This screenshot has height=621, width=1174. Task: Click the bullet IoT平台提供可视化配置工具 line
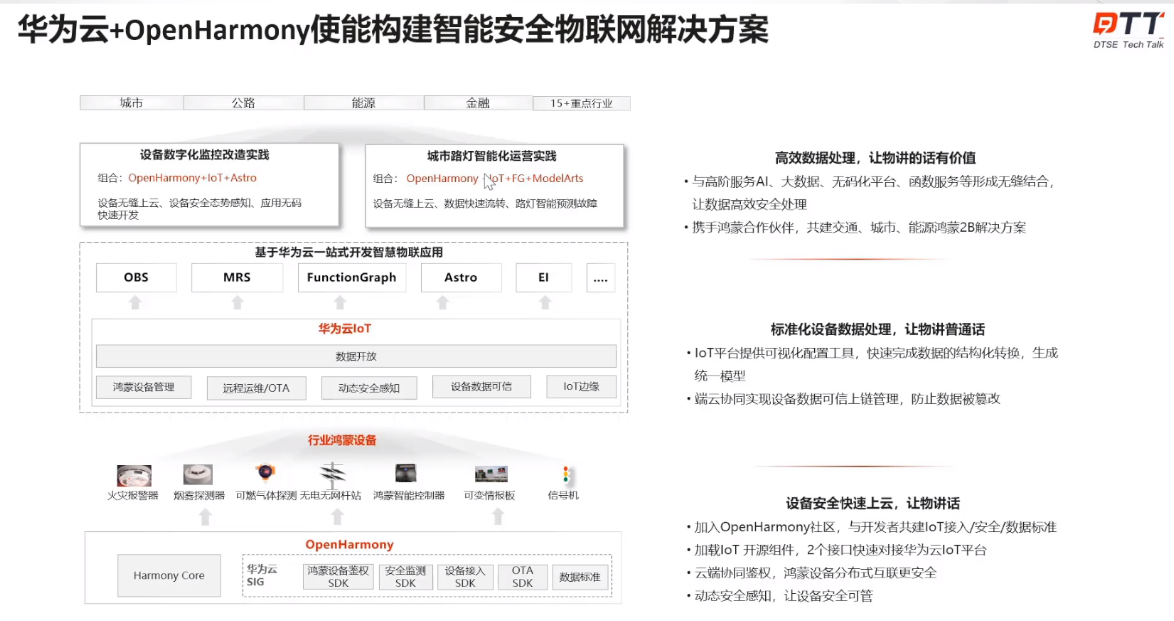click(876, 353)
